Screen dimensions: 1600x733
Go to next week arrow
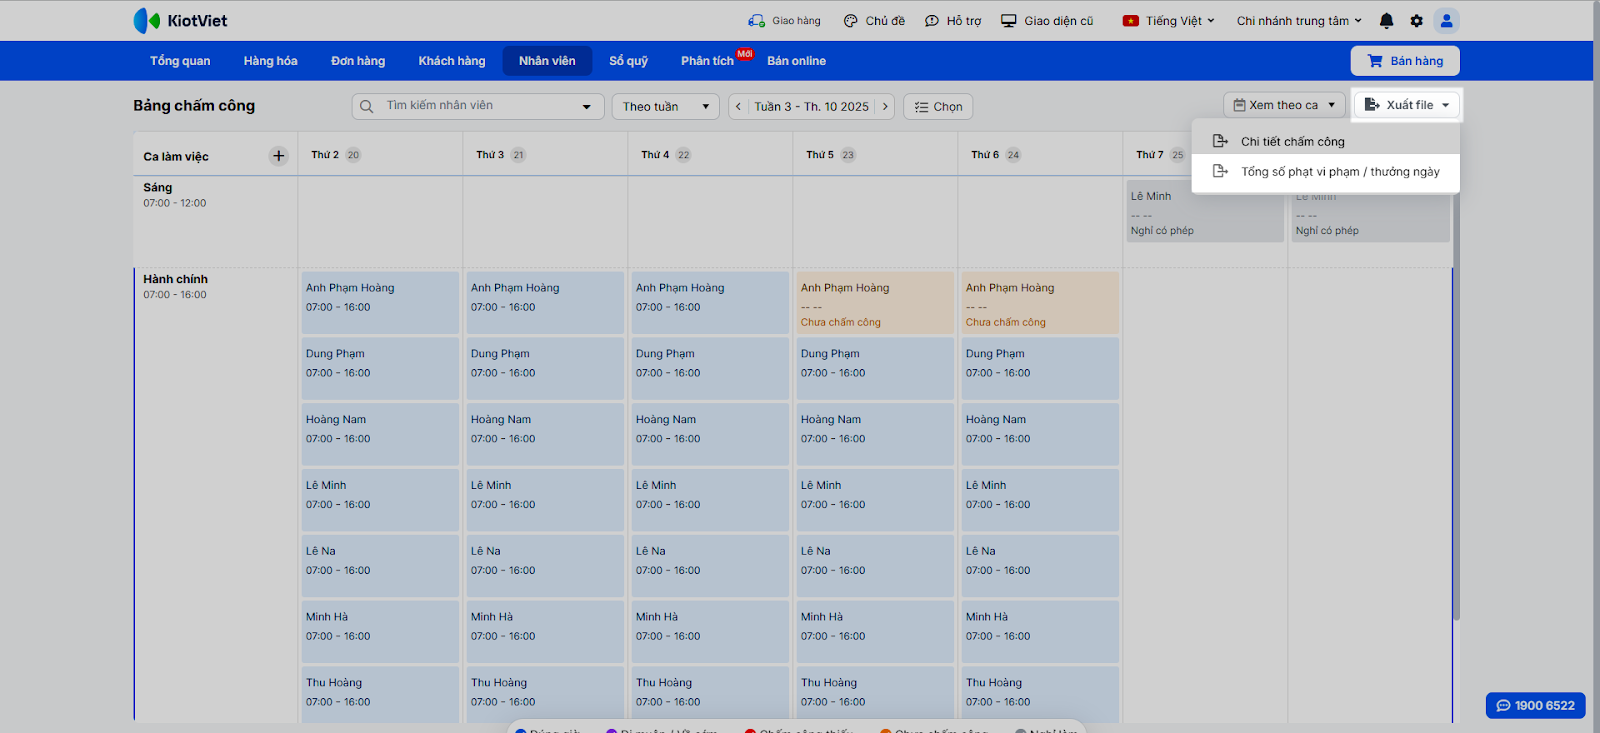(x=885, y=107)
